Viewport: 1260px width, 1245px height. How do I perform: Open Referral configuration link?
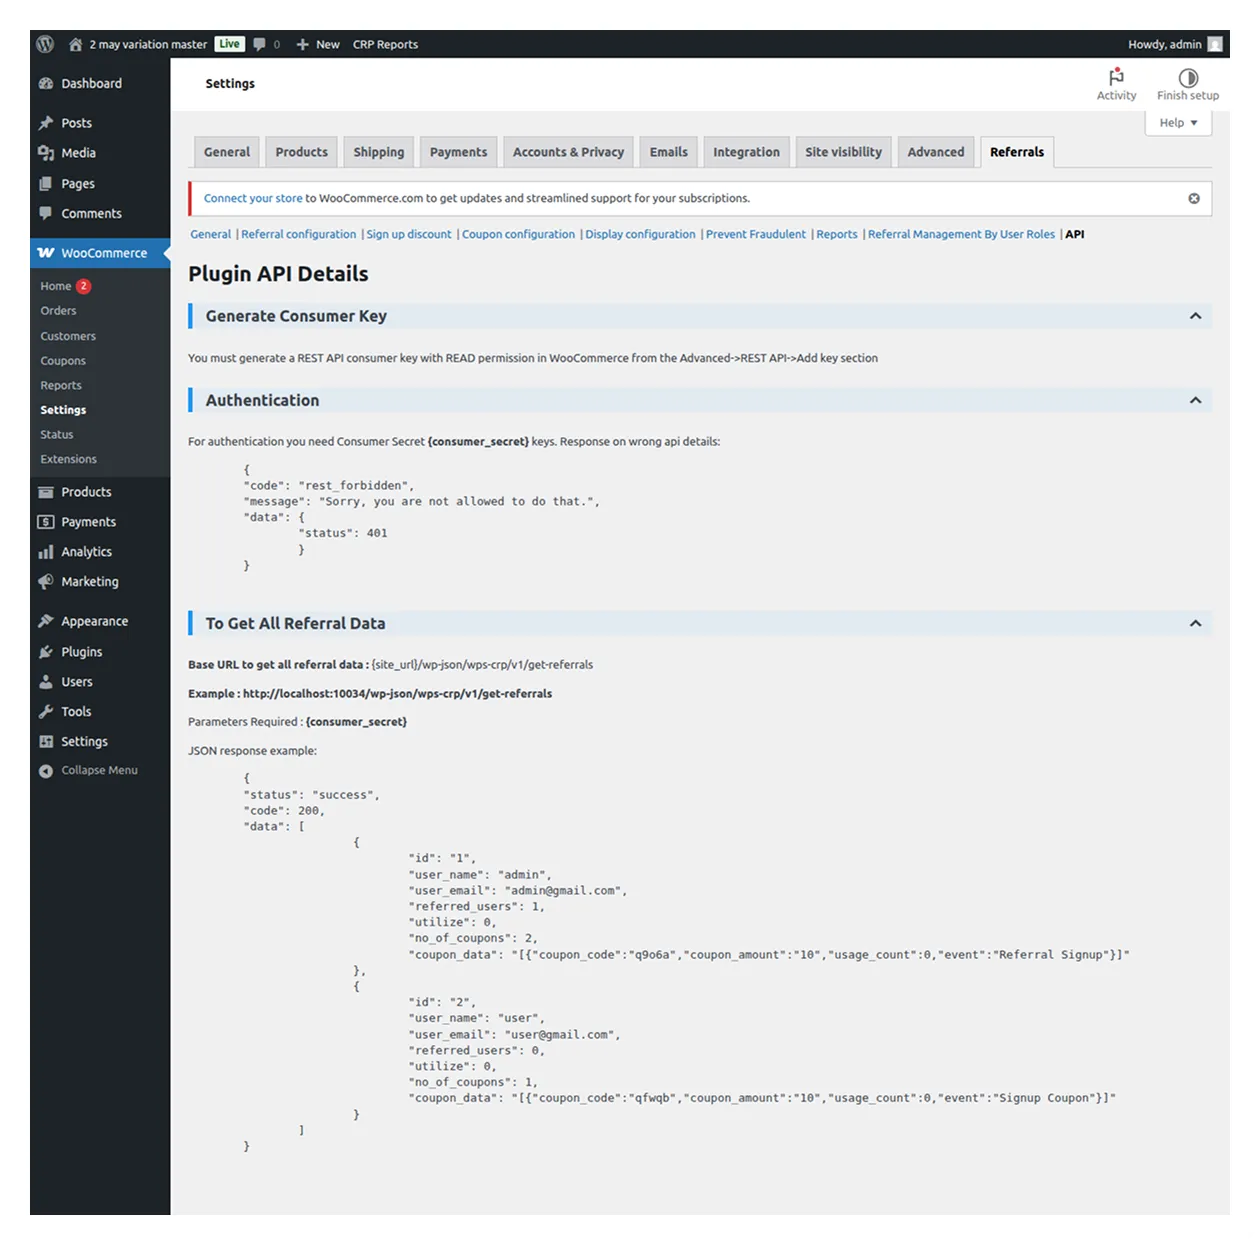[x=298, y=234]
